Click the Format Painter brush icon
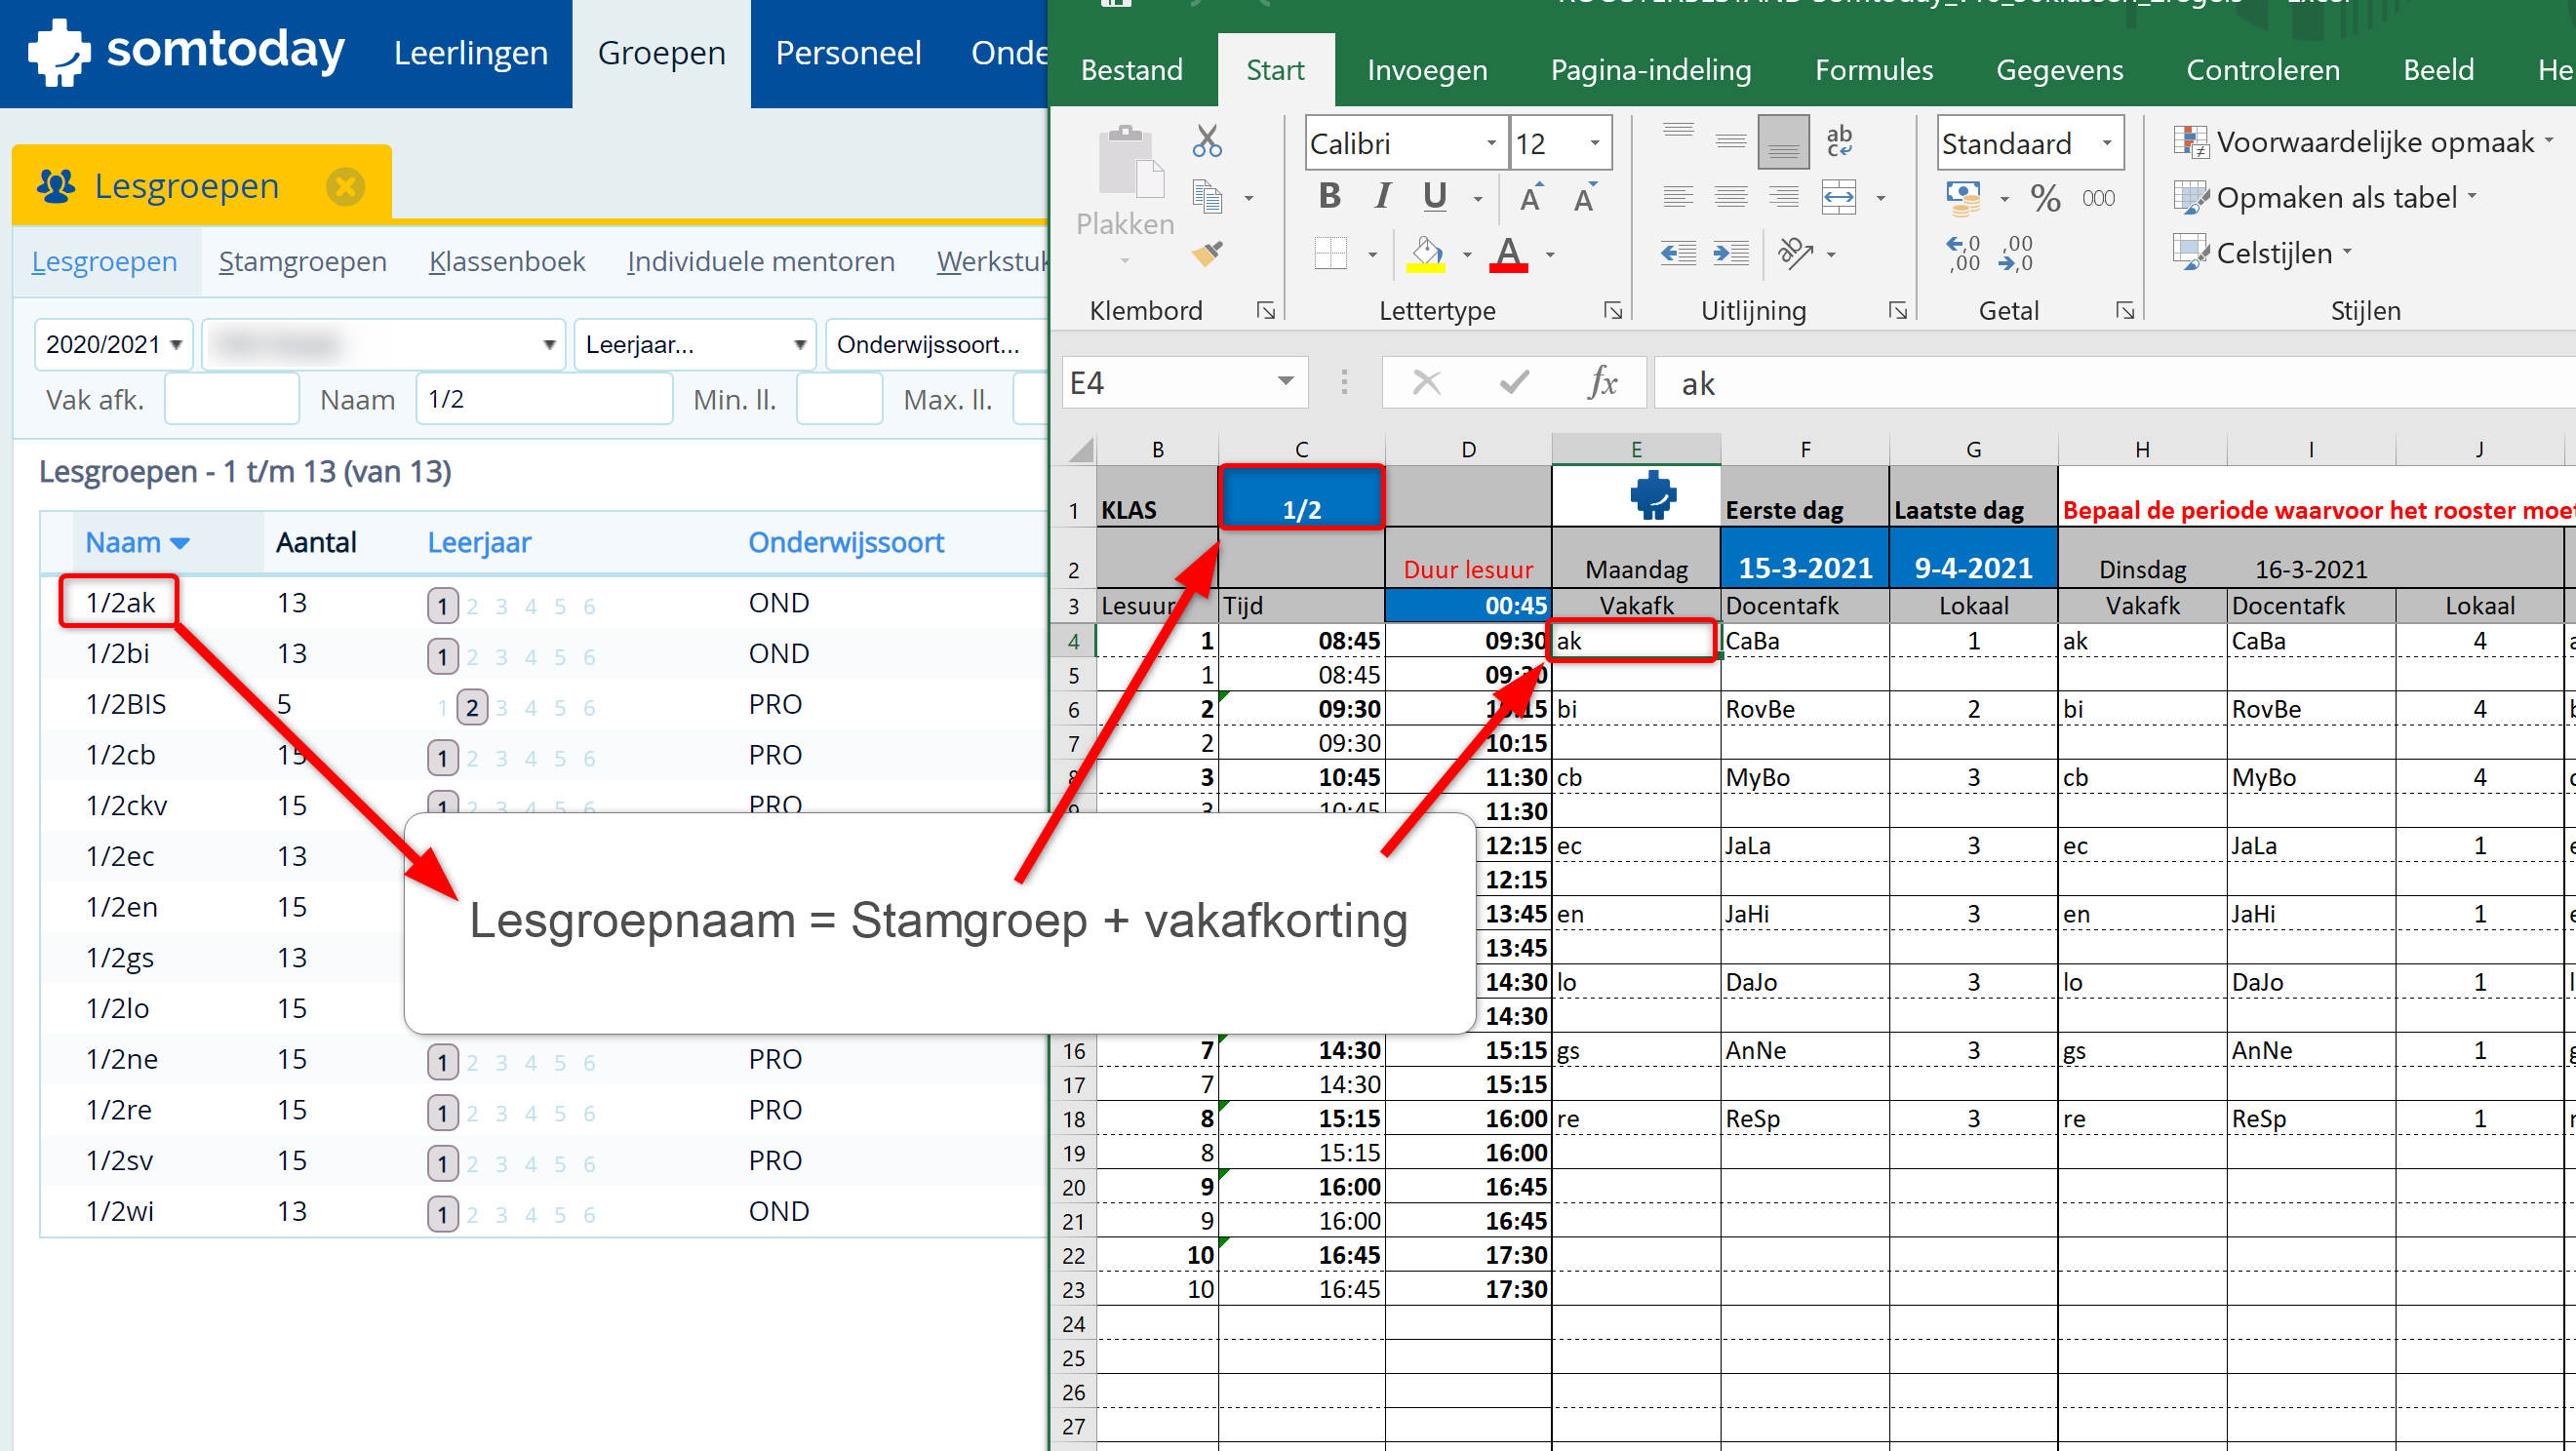 click(1208, 253)
